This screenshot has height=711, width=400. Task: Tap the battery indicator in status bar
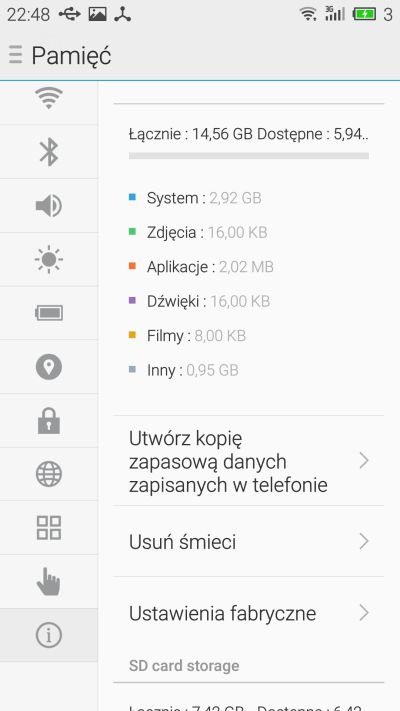point(364,15)
